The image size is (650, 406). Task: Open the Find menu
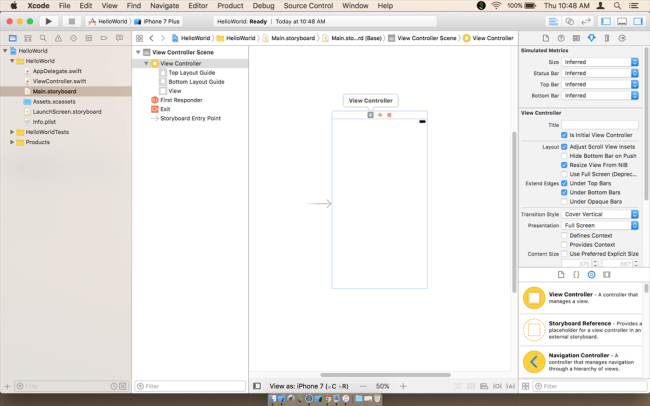click(133, 6)
